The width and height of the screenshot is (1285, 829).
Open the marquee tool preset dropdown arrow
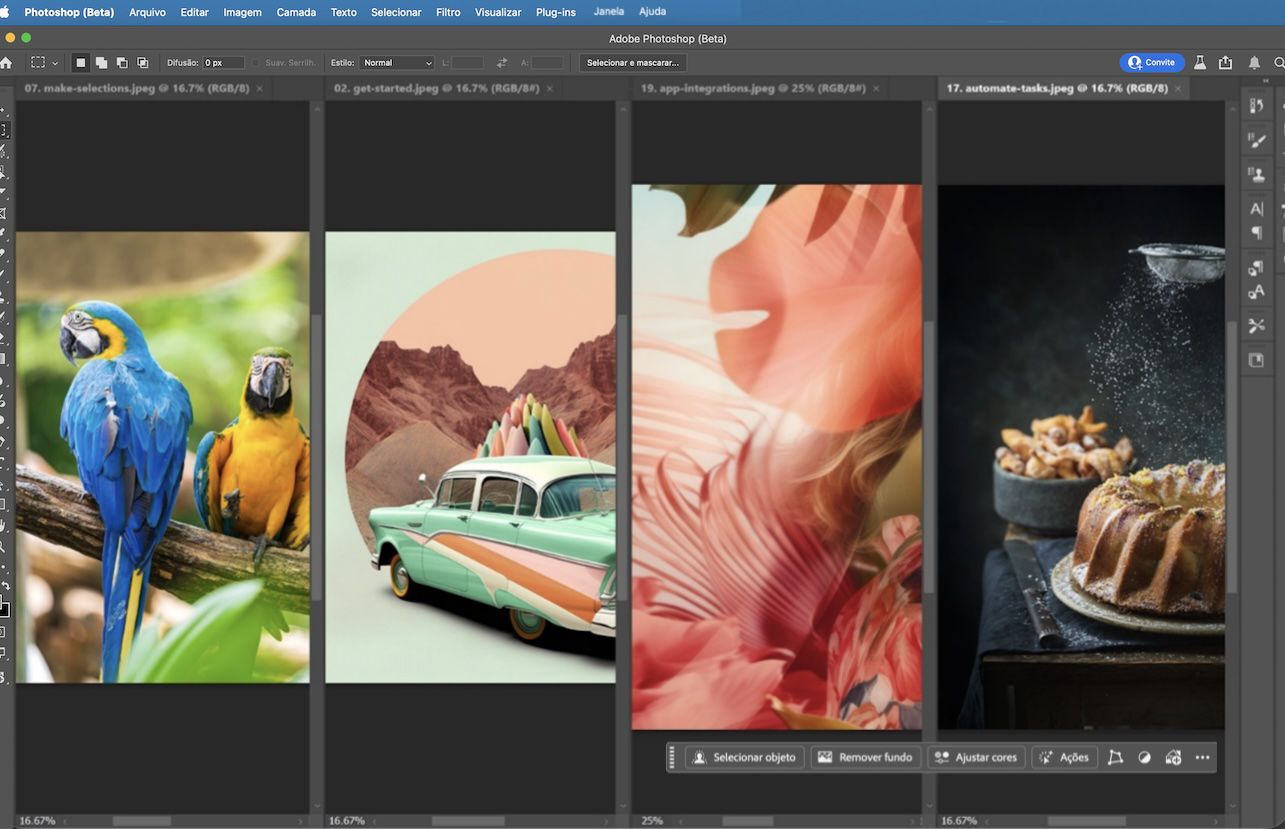[57, 62]
